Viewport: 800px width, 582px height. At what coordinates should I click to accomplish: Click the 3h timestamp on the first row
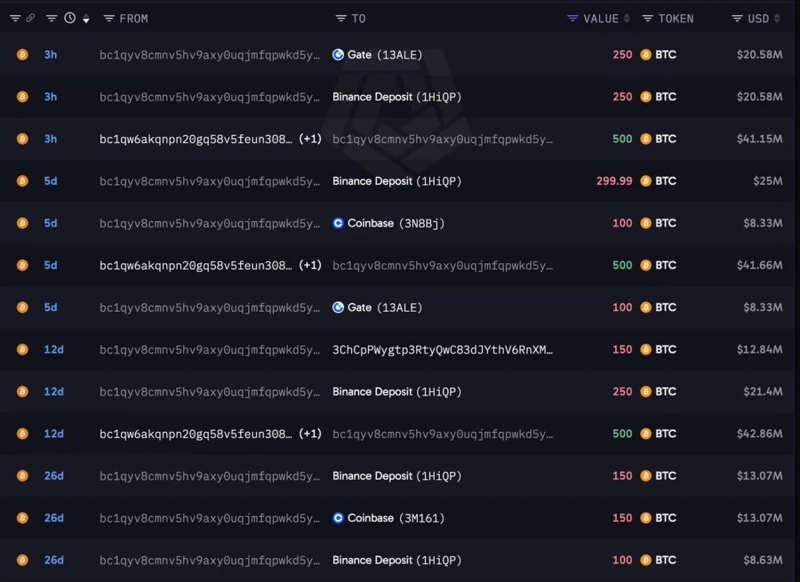tap(51, 55)
